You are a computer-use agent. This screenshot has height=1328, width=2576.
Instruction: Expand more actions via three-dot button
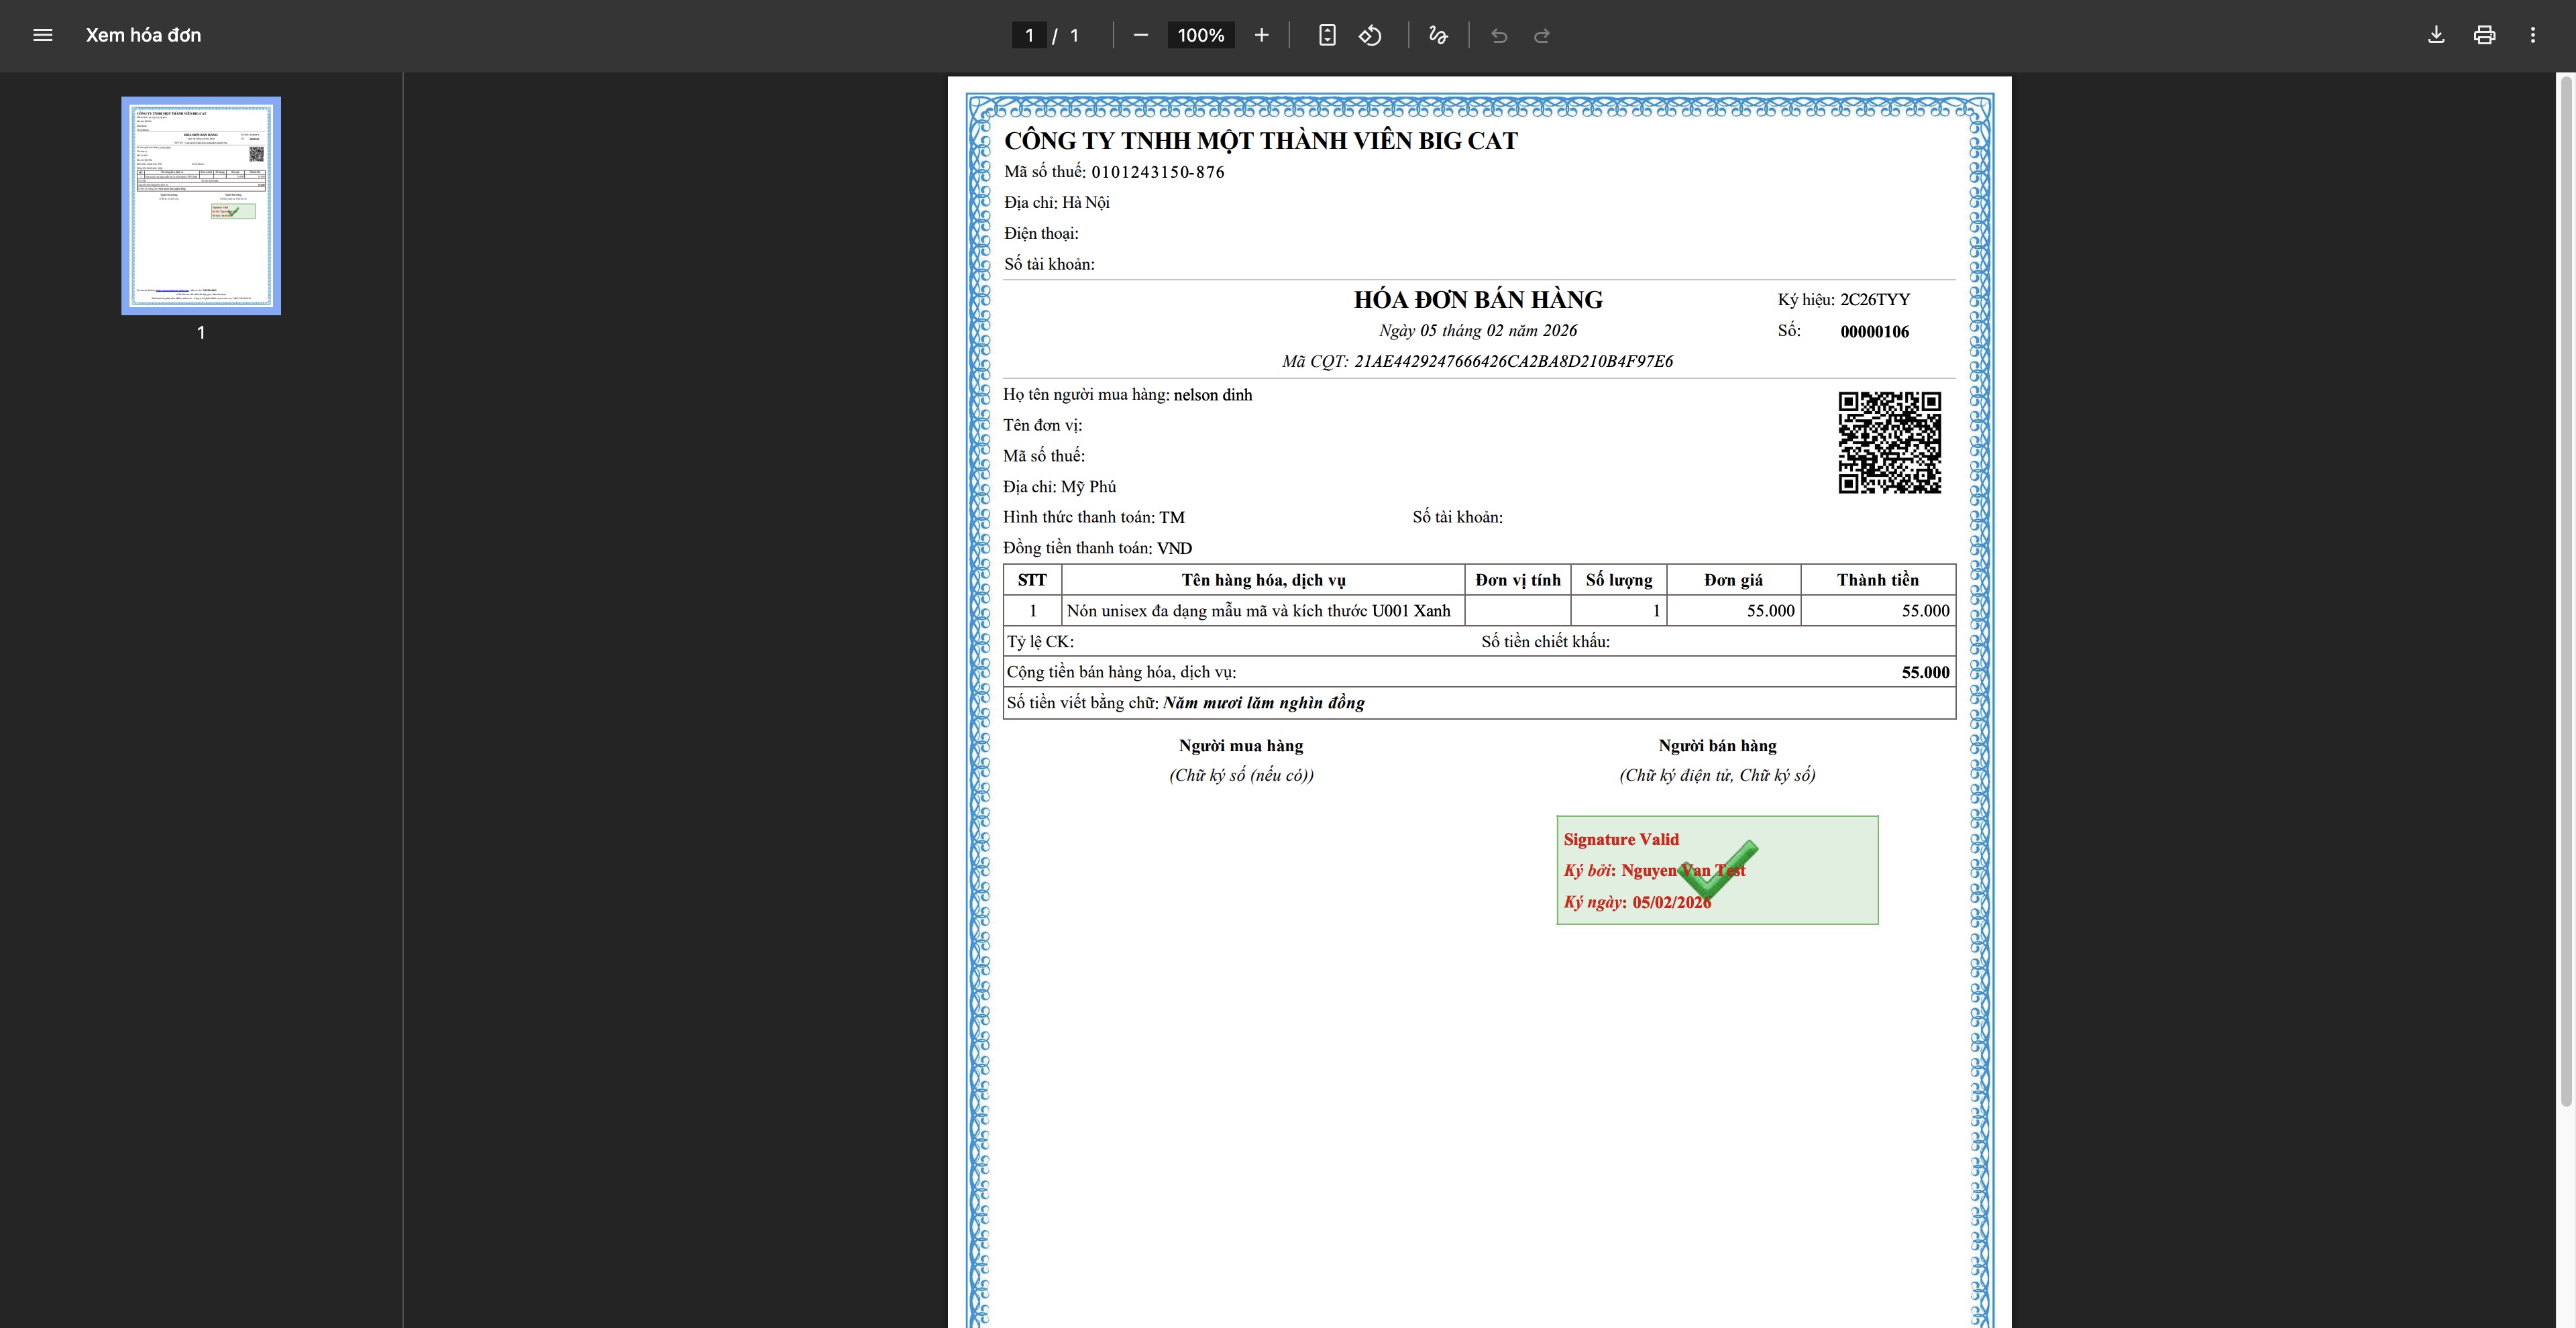pyautogui.click(x=2534, y=35)
